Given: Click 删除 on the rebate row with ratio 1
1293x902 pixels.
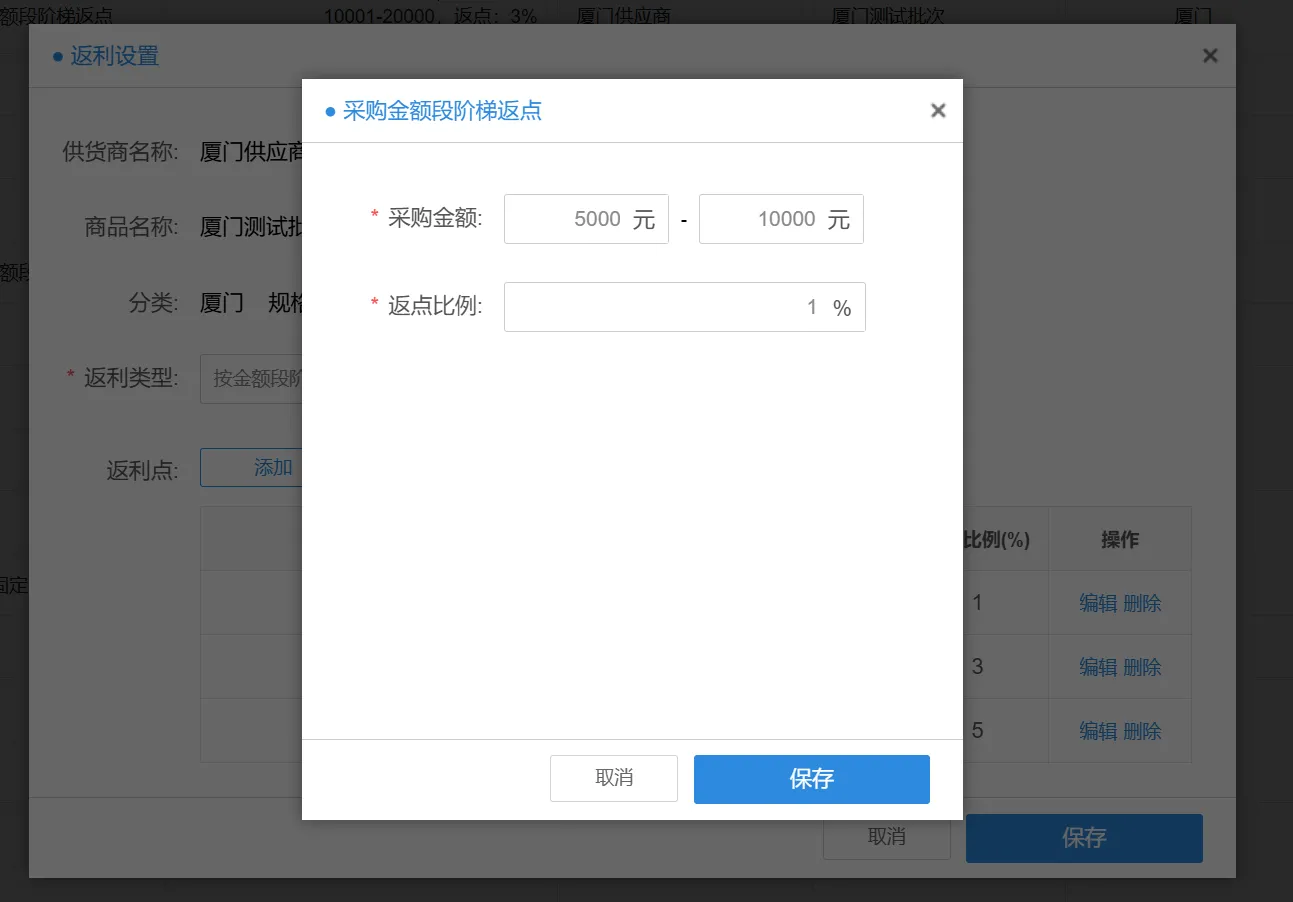Looking at the screenshot, I should coord(1140,603).
